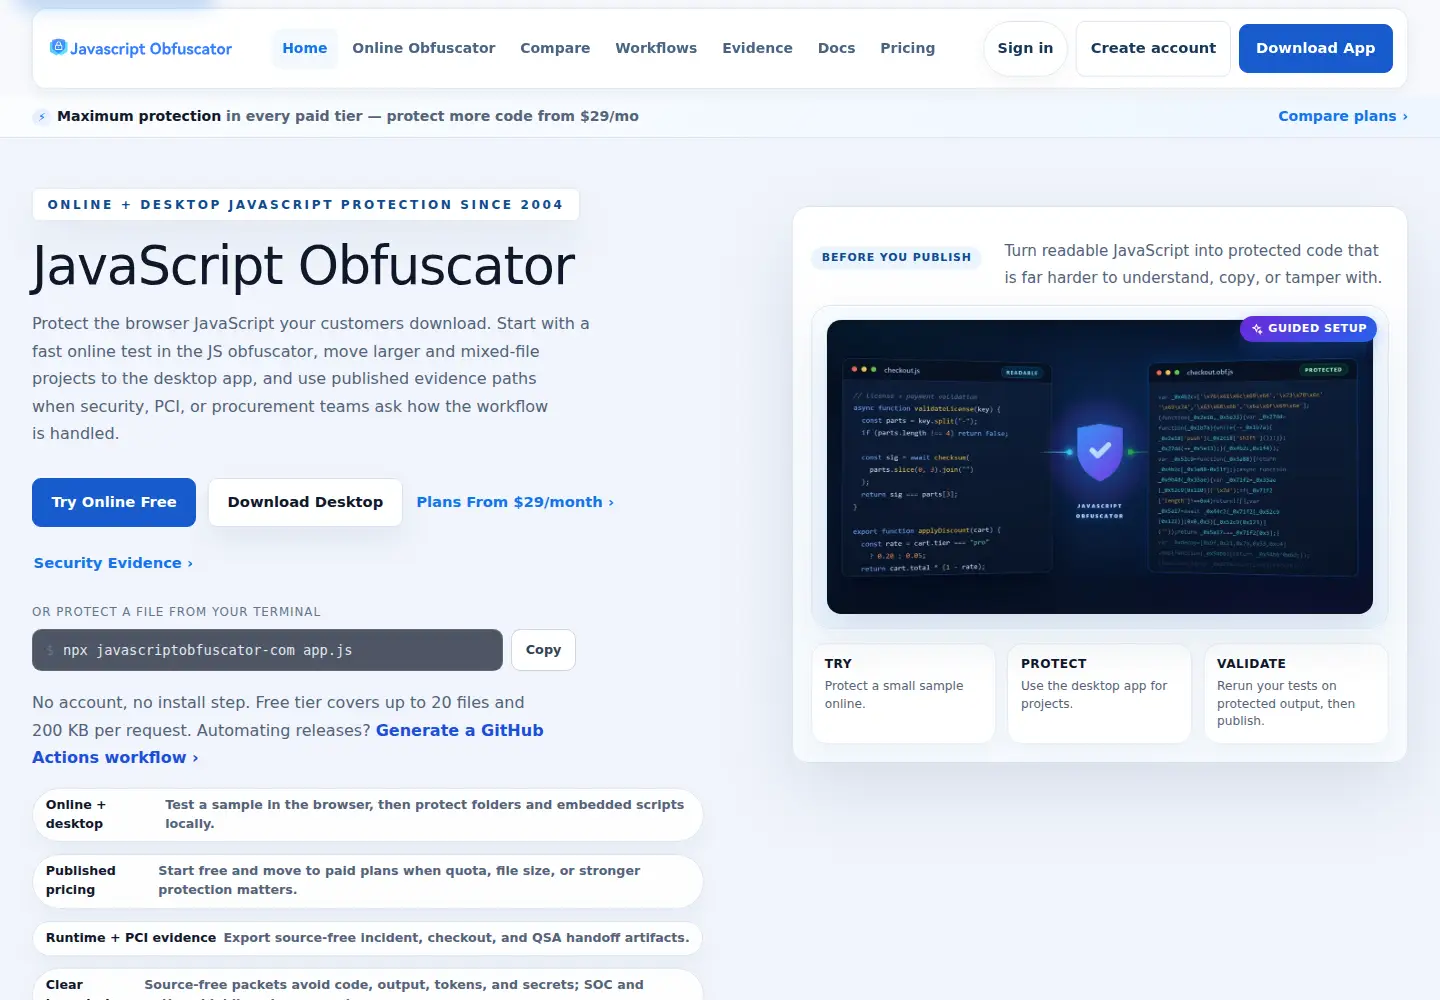Image resolution: width=1440 pixels, height=1000 pixels.
Task: Open the Pricing nav item
Action: click(x=907, y=48)
